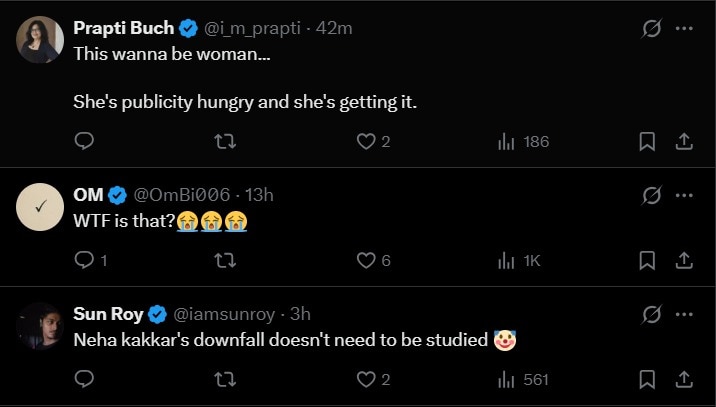Reply to Prapti Buch's tweet
Screen dimensions: 716x407
84,141
